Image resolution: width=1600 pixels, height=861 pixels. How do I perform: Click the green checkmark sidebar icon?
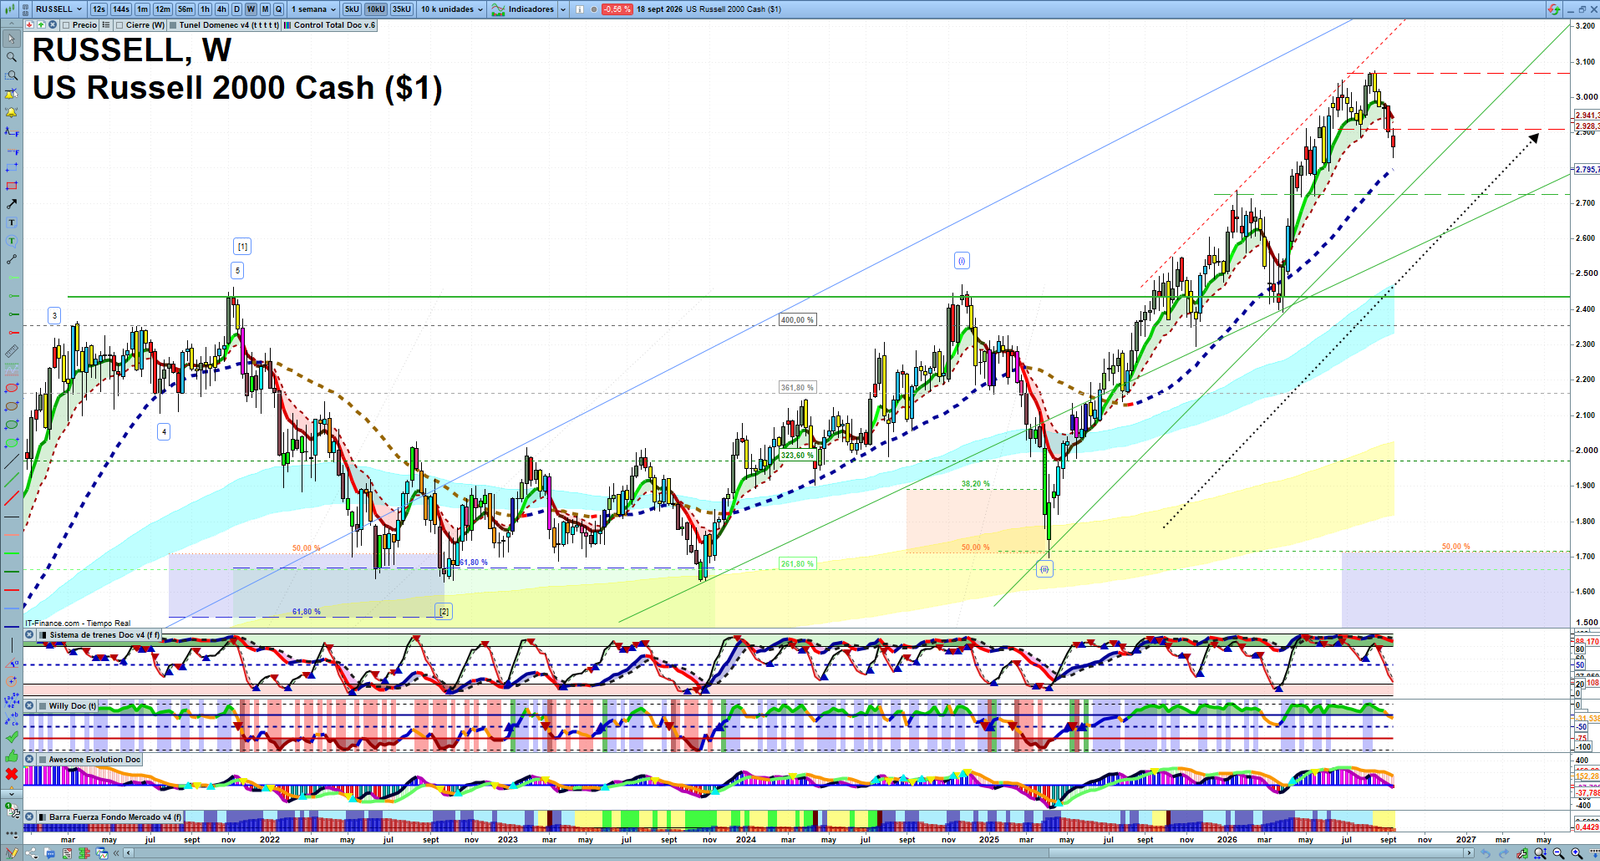[x=12, y=737]
